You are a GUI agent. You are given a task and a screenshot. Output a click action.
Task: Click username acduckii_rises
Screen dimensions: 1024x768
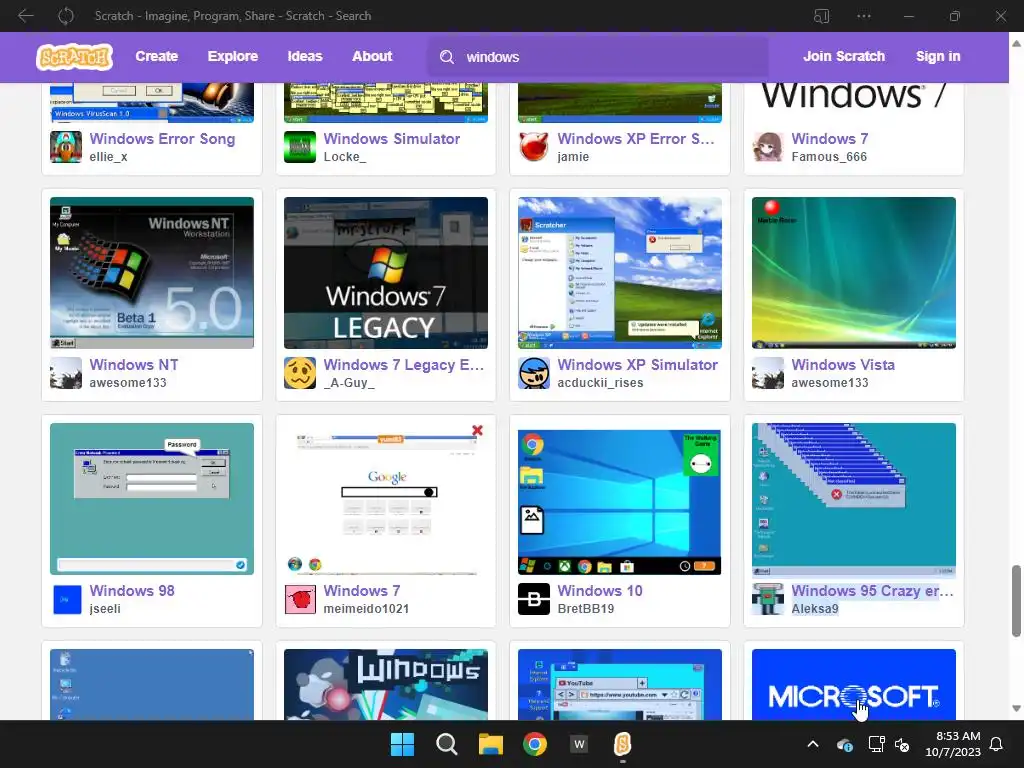pyautogui.click(x=600, y=383)
